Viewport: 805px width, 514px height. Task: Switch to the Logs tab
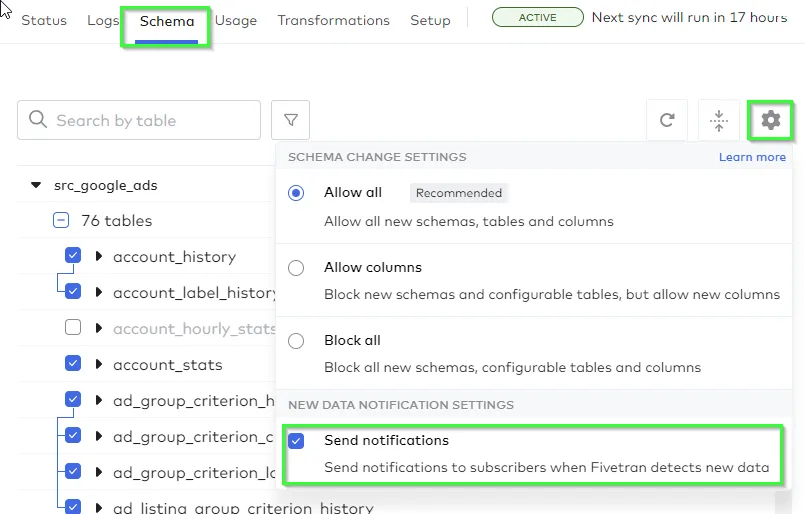click(x=103, y=20)
